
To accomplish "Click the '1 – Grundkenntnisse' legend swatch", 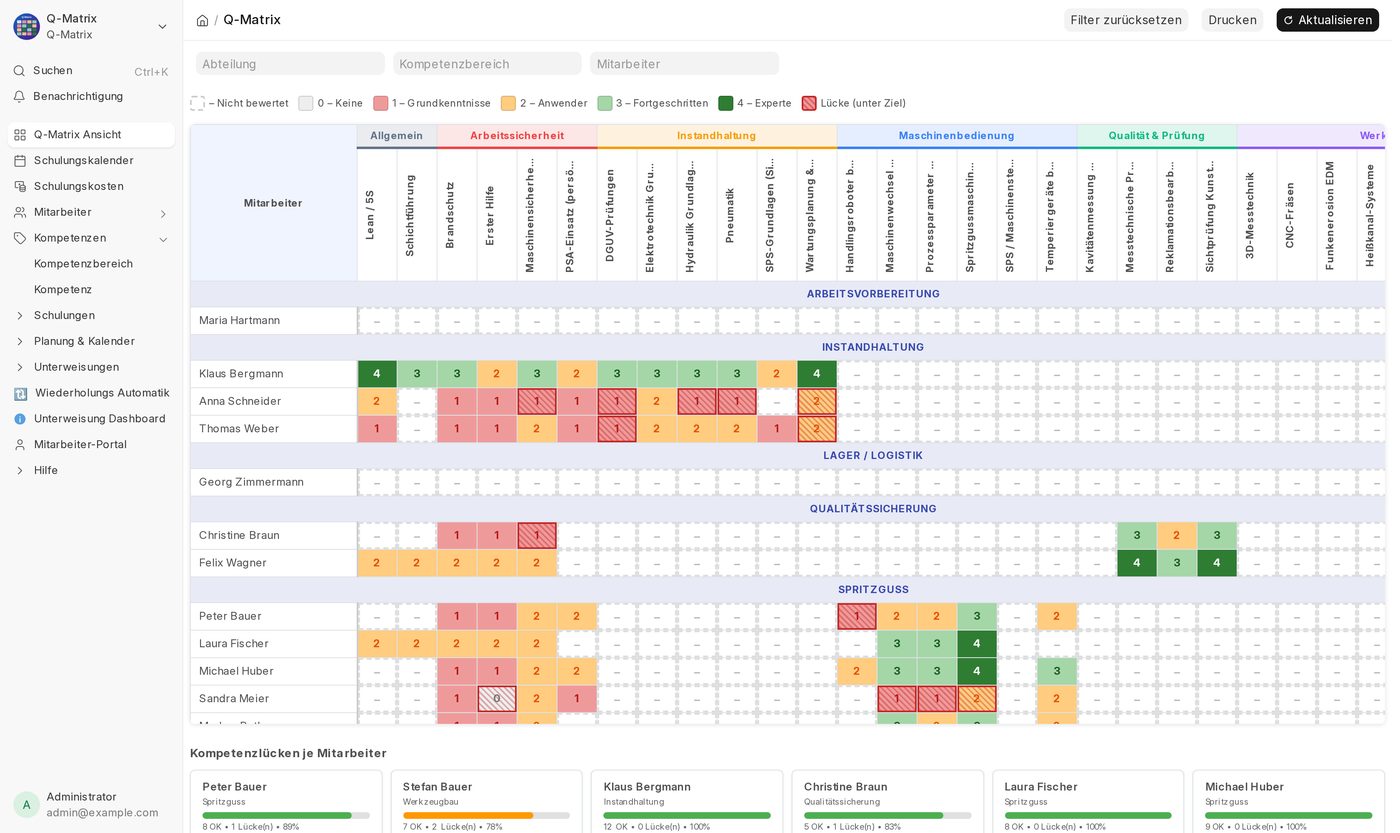I will point(381,103).
